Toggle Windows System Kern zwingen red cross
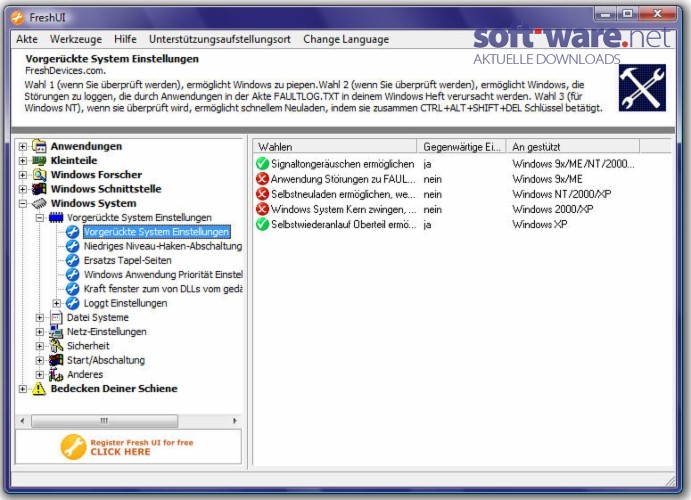The height and width of the screenshot is (500, 691). click(x=262, y=209)
